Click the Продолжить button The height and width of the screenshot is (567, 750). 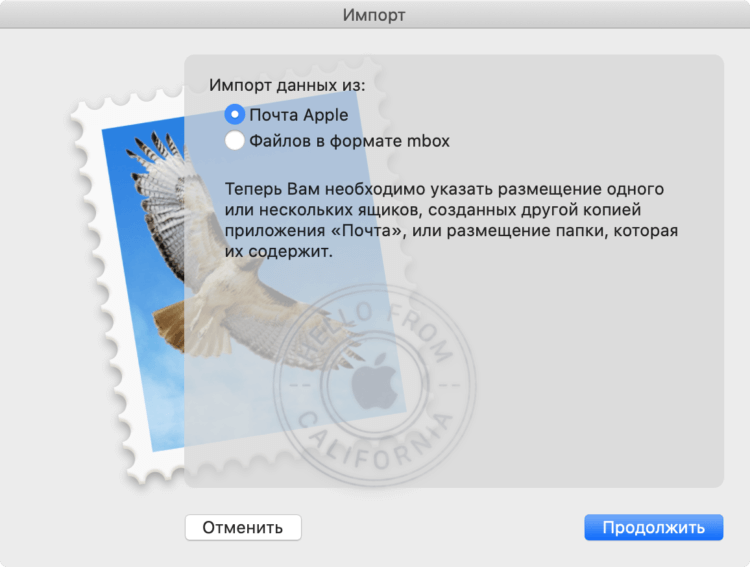653,527
